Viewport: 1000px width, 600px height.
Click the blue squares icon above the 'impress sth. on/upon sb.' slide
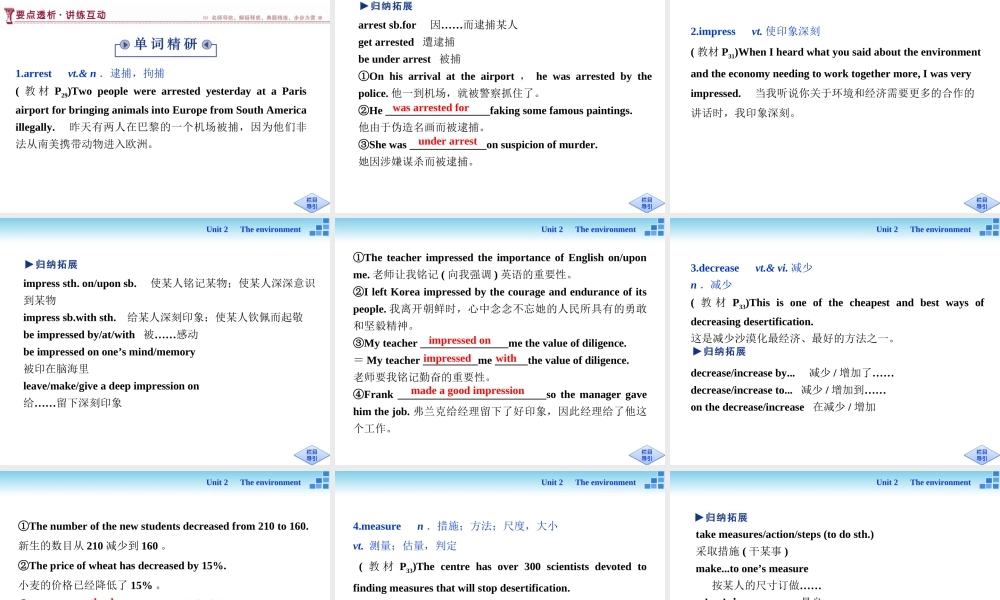(x=320, y=228)
